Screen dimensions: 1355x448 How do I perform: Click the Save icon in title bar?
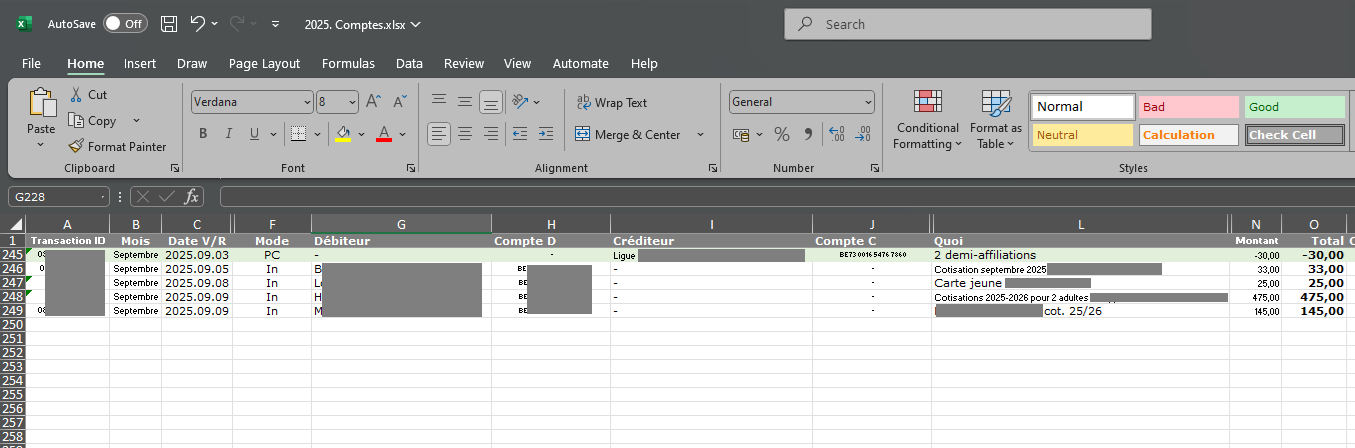pos(169,23)
